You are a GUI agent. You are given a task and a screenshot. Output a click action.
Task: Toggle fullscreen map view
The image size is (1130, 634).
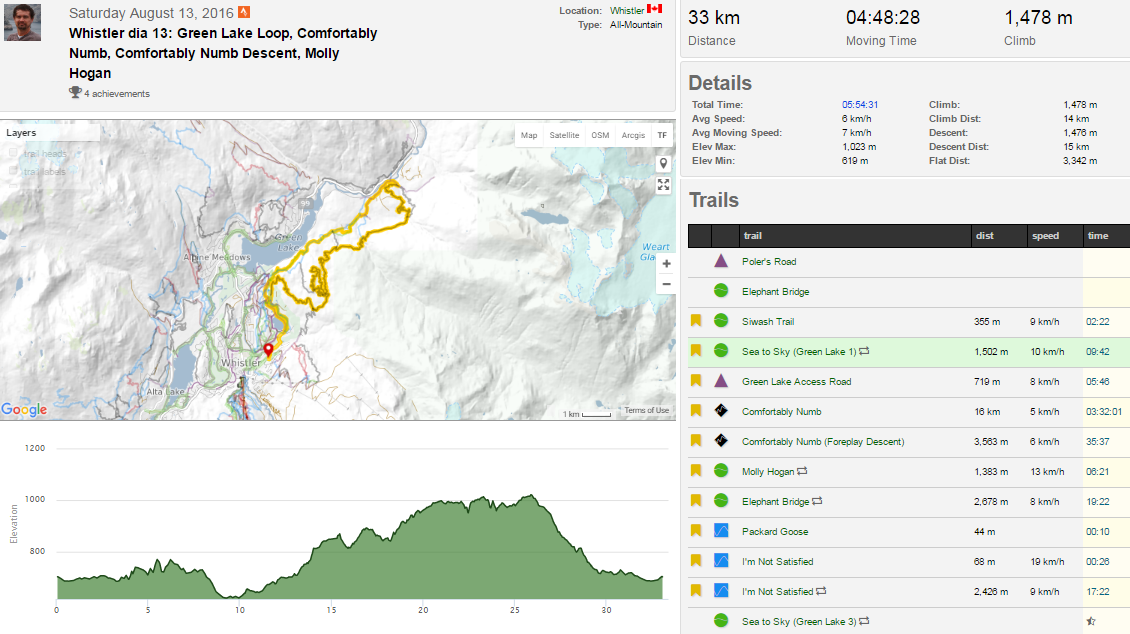(663, 185)
